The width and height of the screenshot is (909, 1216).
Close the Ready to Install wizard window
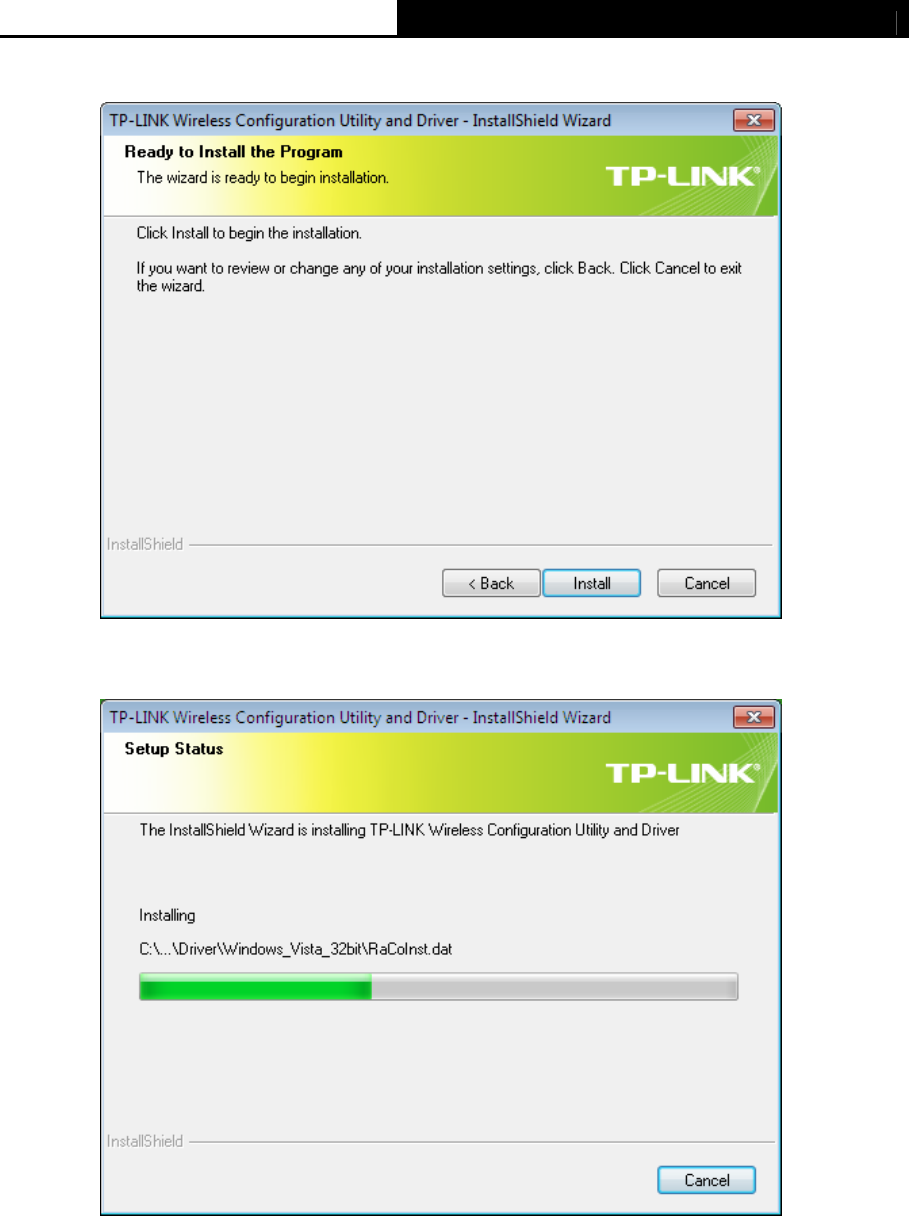[754, 121]
